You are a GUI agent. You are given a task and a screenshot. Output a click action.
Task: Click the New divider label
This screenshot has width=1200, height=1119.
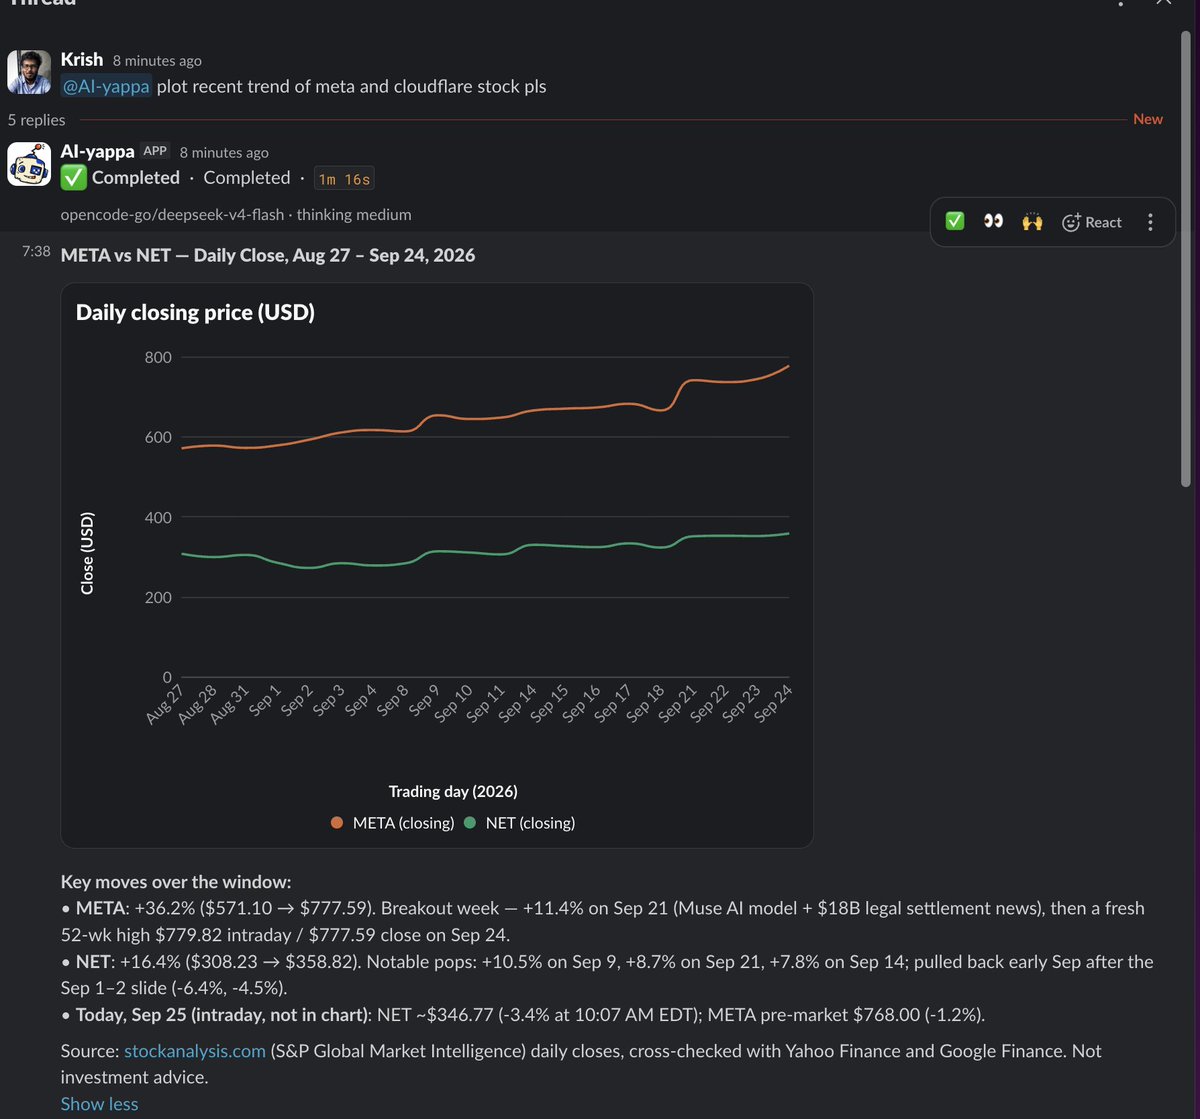click(1148, 119)
